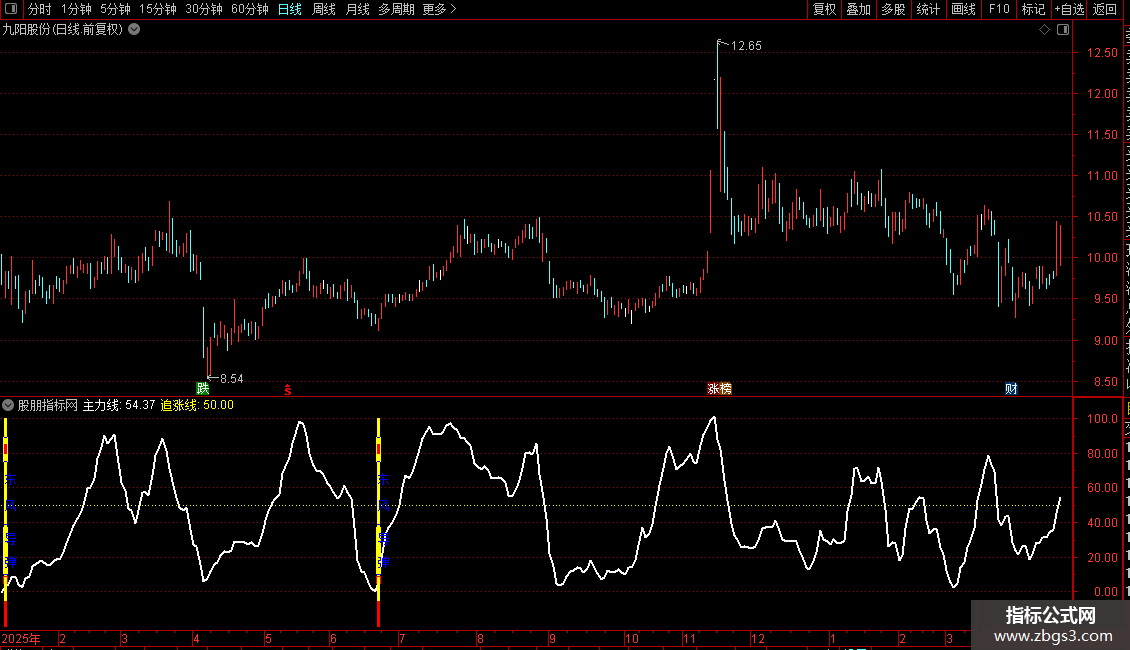Click the green 跌 marker under the chart
This screenshot has width=1130, height=650.
(x=203, y=388)
